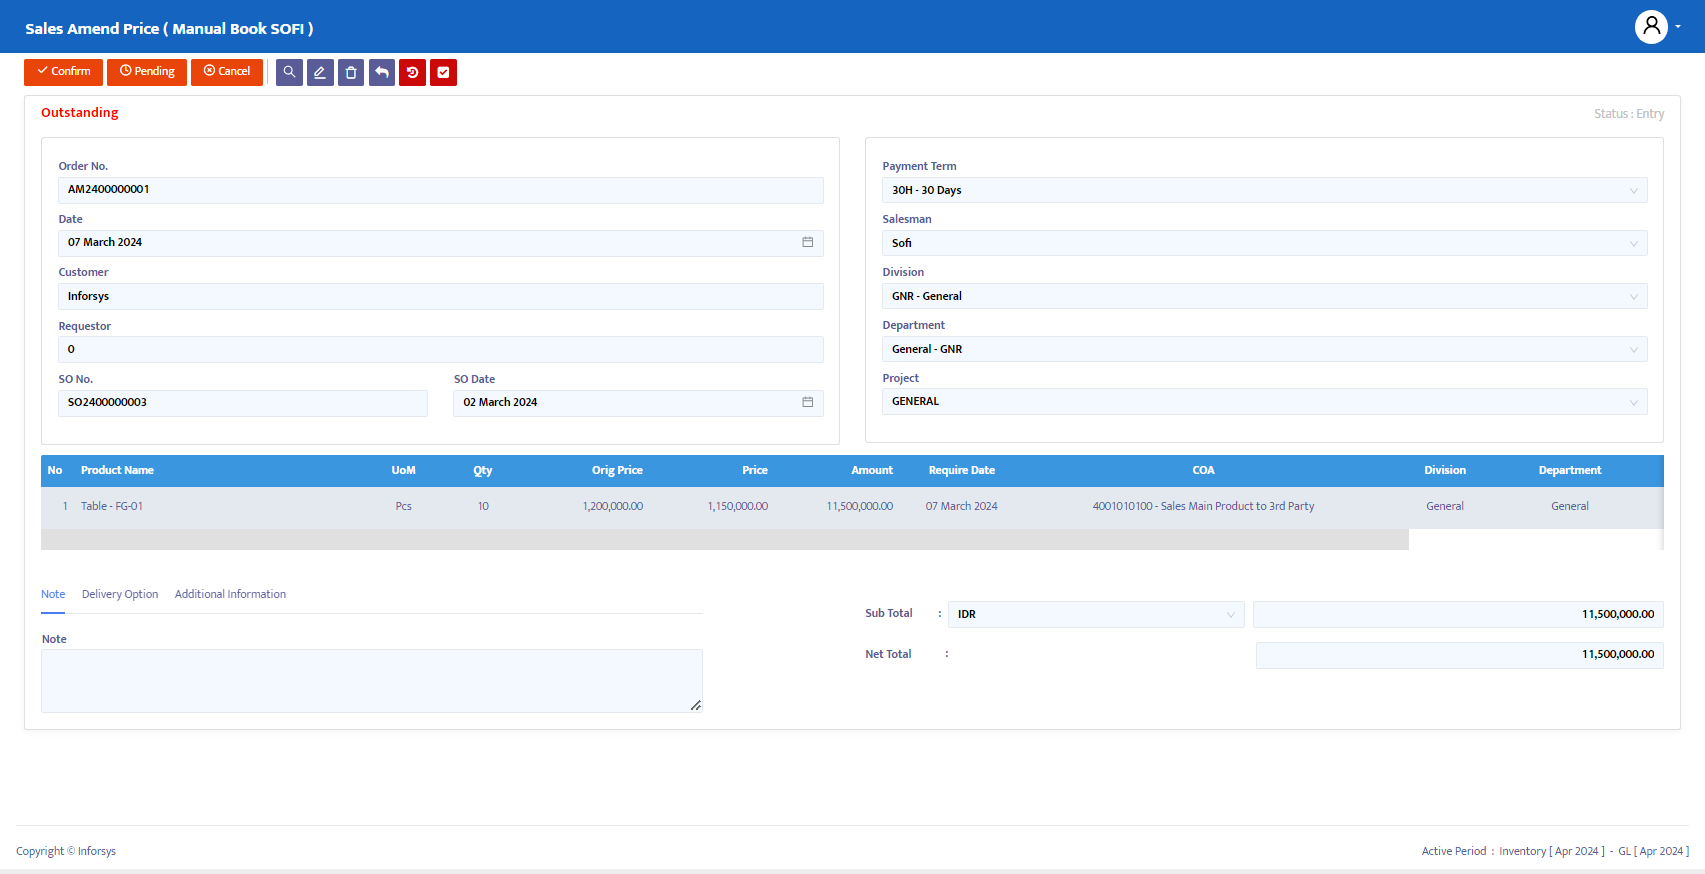This screenshot has height=874, width=1705.
Task: Click the Requestor input field
Action: 441,349
